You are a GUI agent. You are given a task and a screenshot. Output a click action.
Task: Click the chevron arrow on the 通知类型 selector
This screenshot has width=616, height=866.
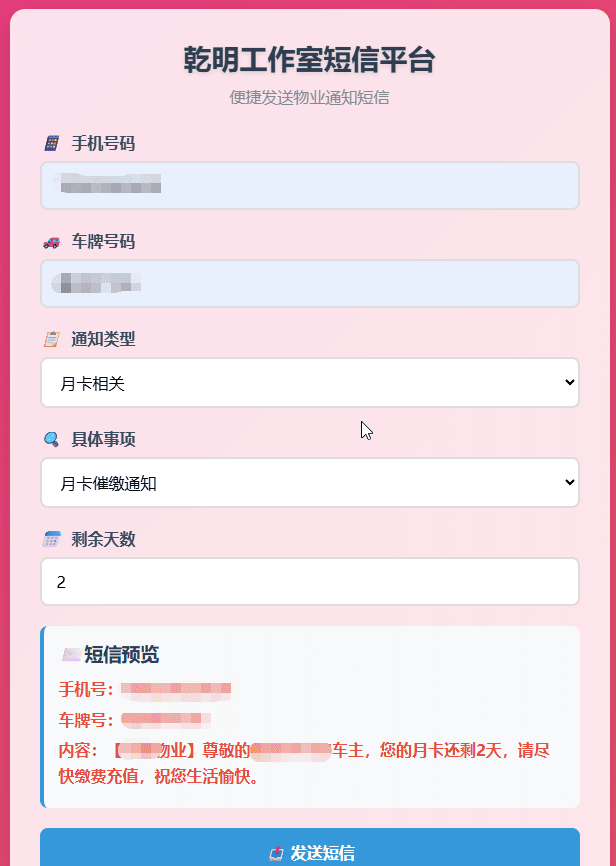point(570,382)
